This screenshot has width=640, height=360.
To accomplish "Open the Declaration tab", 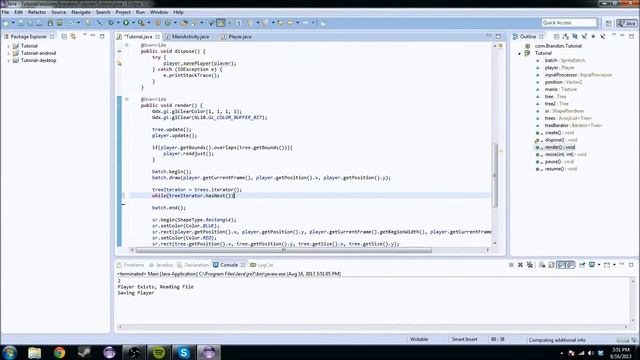I will pos(193,265).
